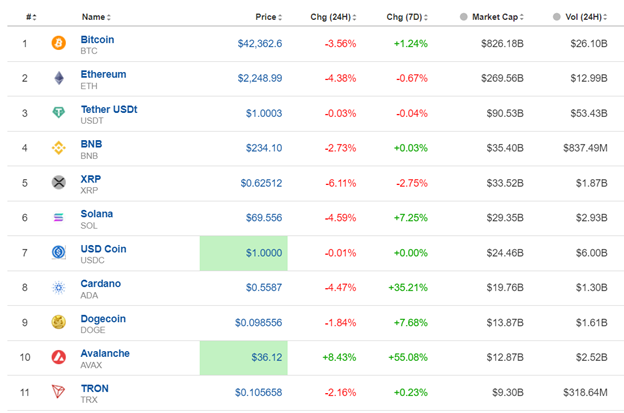
Task: Click Ethereum price $2,248.99
Action: (259, 78)
